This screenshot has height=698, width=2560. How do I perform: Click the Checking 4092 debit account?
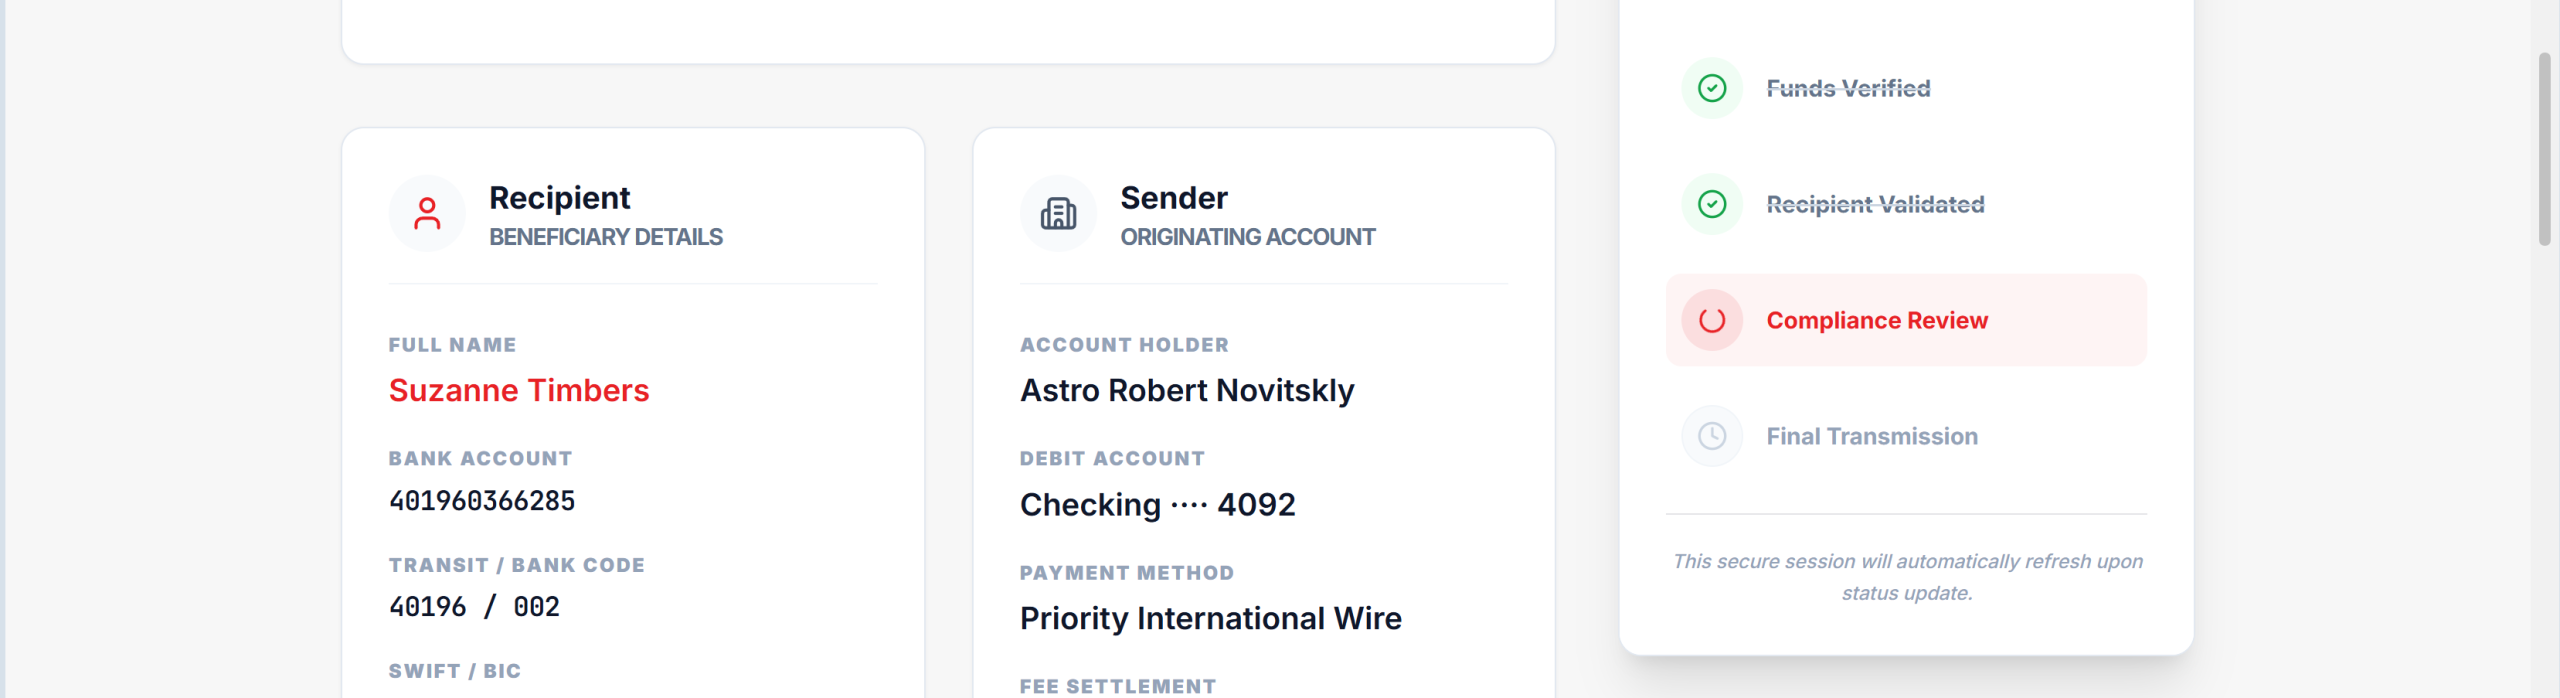[x=1157, y=505]
